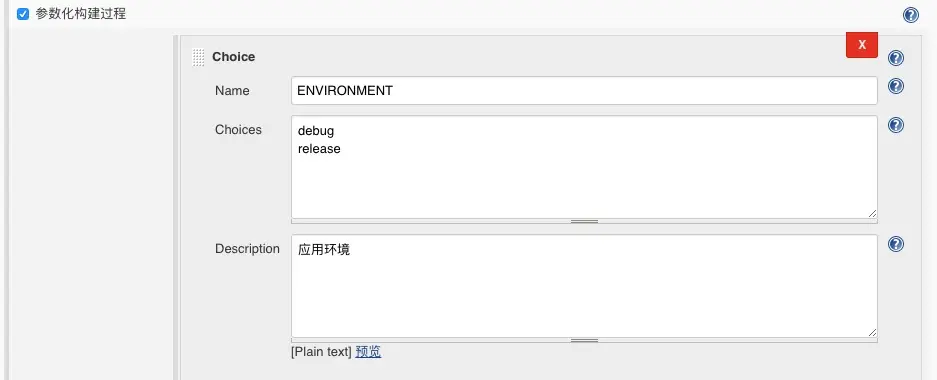Click resize bar below Description box
937x380 pixels.
pos(584,341)
